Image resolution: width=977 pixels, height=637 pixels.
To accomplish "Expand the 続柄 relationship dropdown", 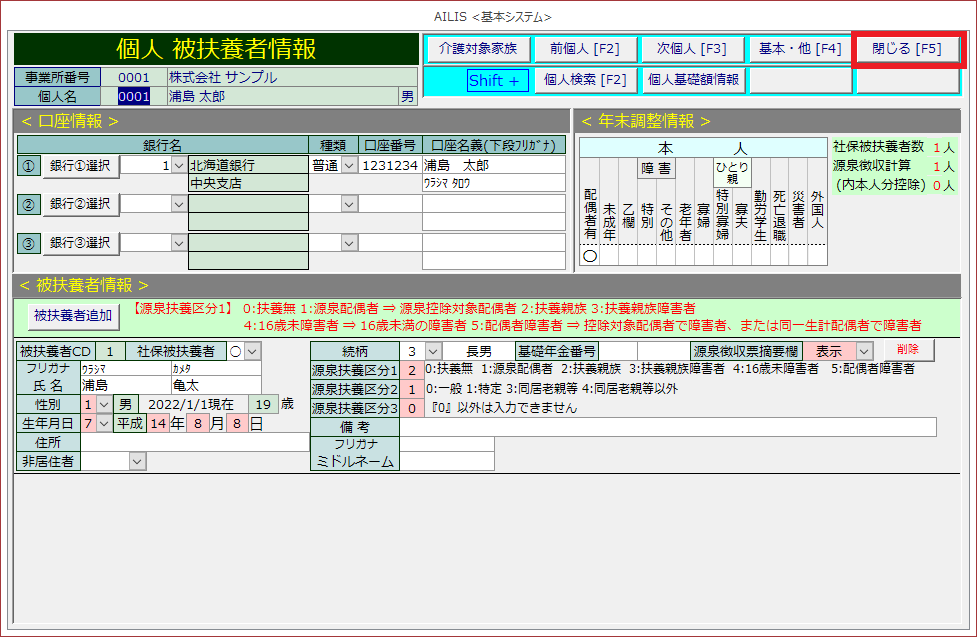I will coord(432,351).
